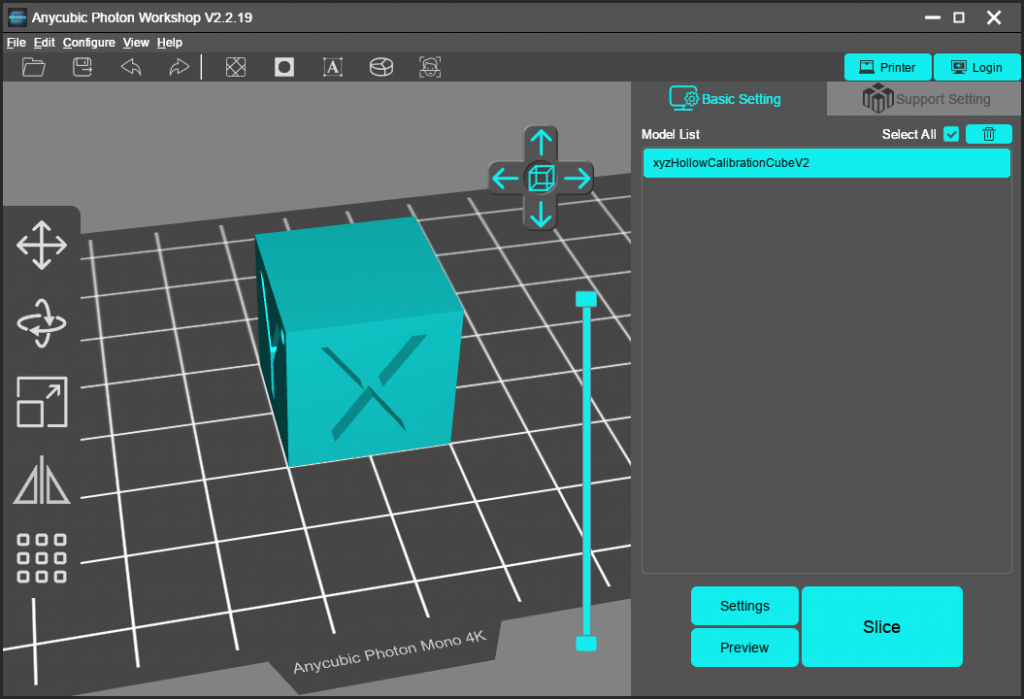Rotate view down with the down arrow
1024x699 pixels.
[541, 214]
